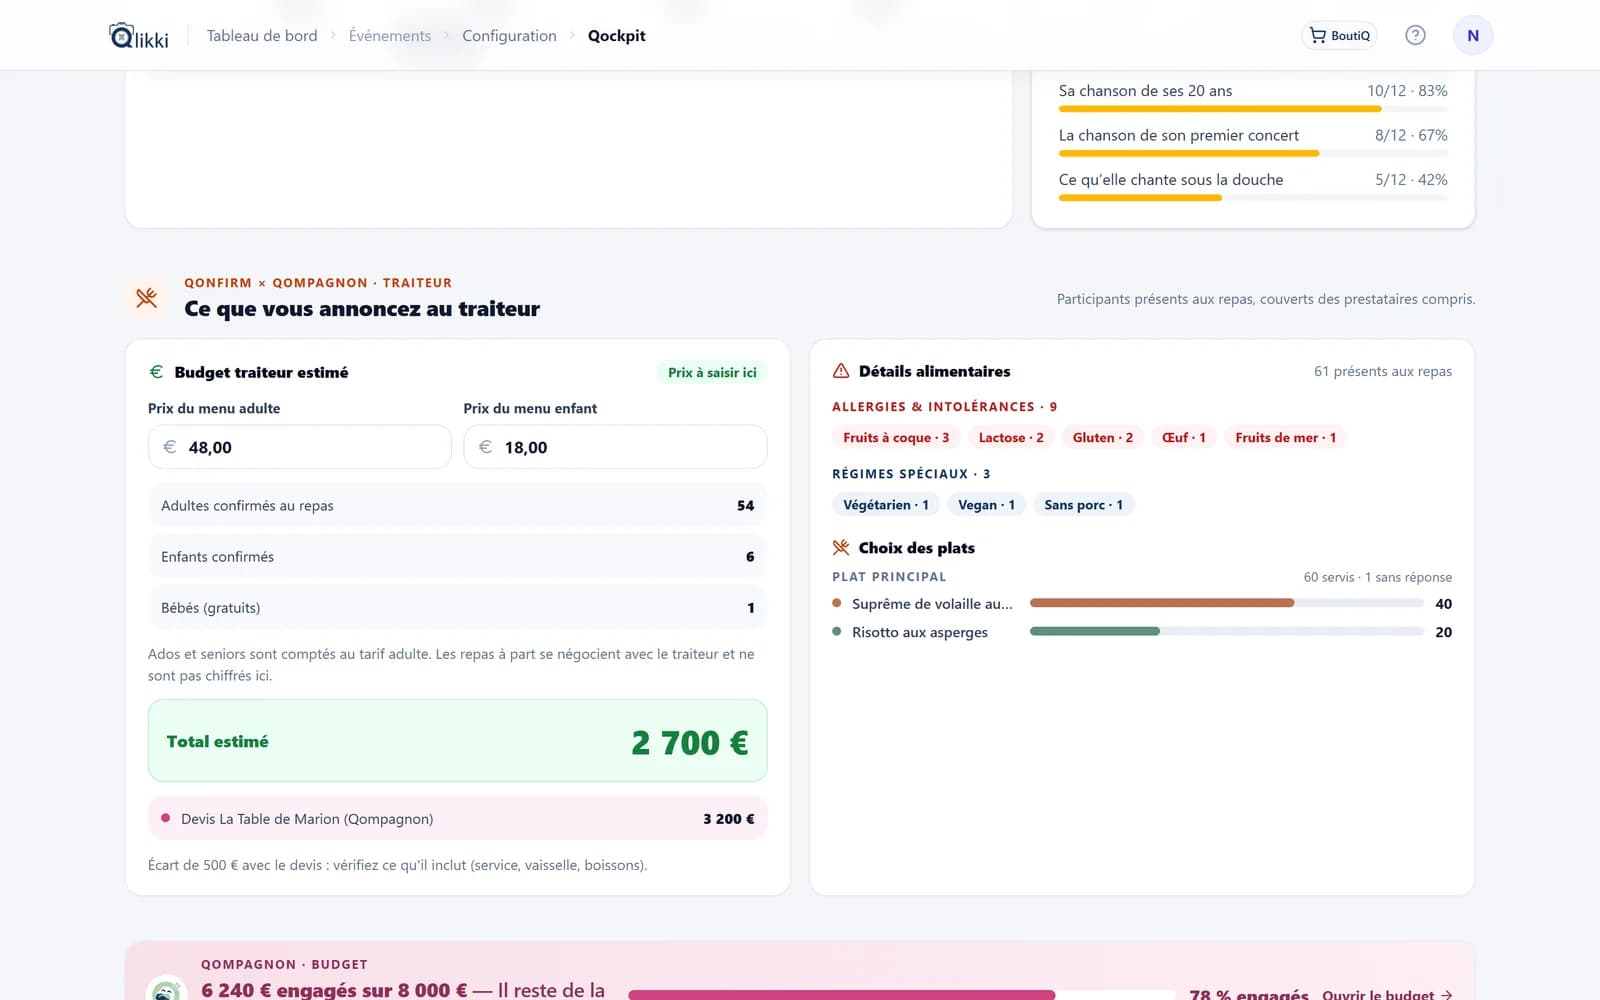Click the Suprême de volaille progress bar
Screen dimensions: 1600x1000
click(x=1227, y=603)
